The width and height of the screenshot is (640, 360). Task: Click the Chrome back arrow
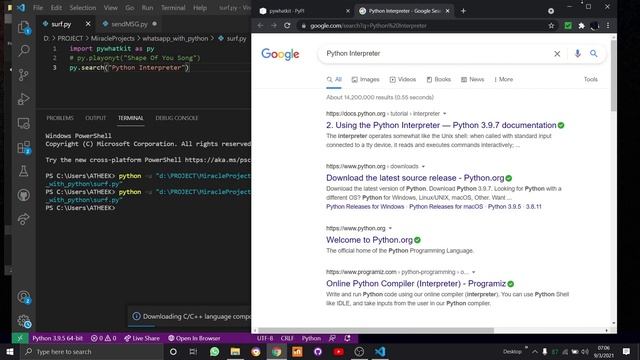[x=260, y=25]
